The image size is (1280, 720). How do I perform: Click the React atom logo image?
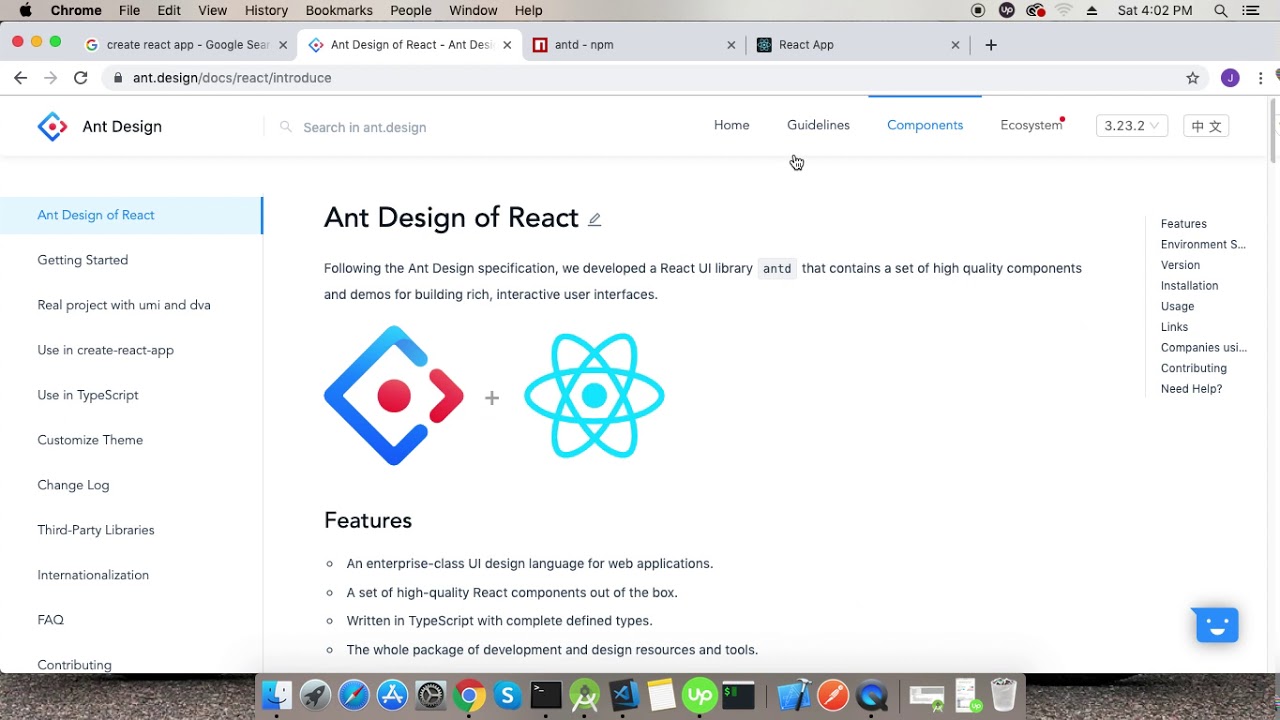[x=594, y=396]
